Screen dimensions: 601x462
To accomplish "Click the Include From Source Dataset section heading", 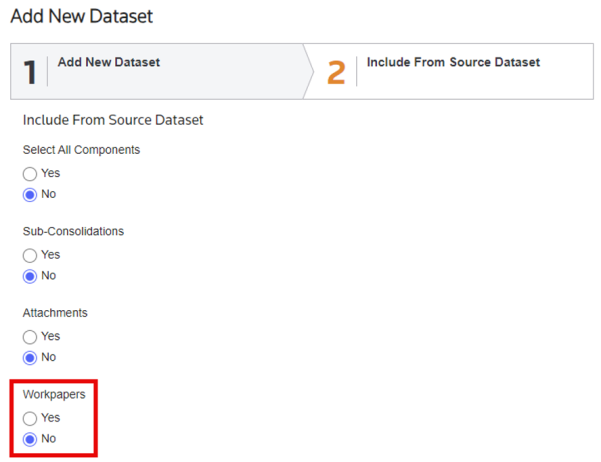I will click(x=113, y=120).
